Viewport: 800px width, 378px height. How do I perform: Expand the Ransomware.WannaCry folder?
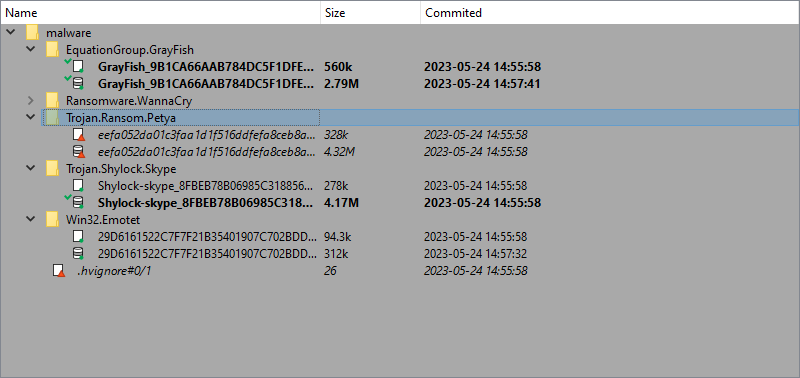(x=31, y=101)
